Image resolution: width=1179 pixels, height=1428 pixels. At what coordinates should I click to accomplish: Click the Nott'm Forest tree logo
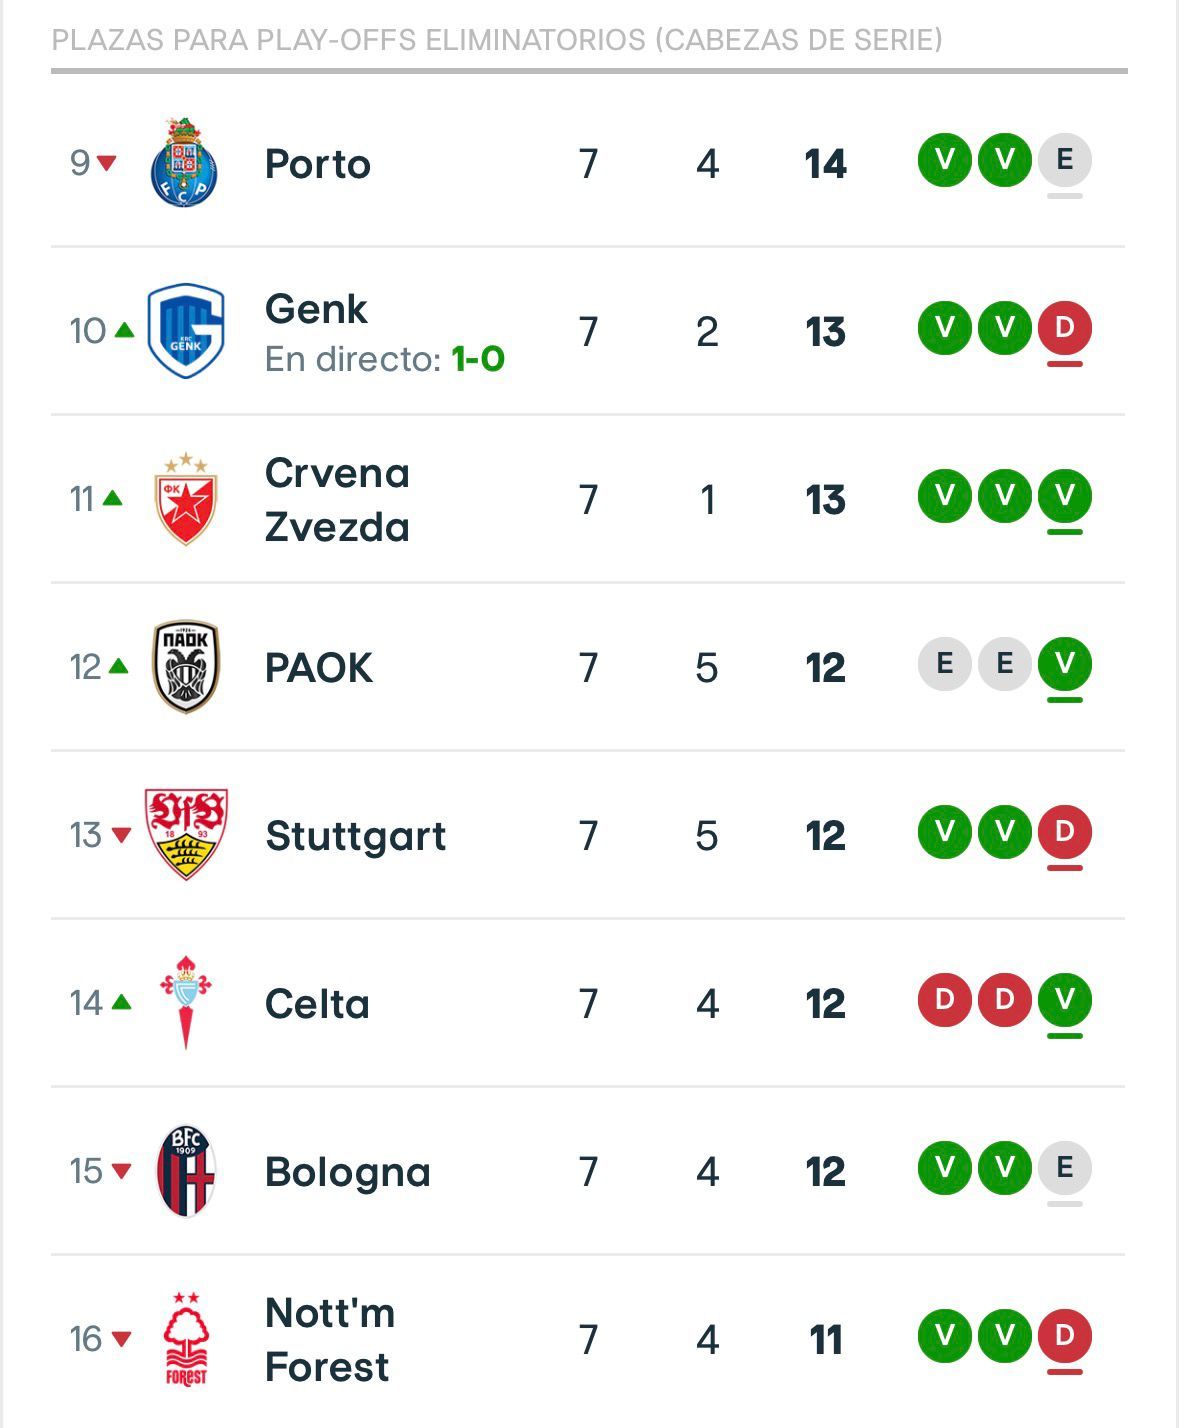pos(186,1338)
